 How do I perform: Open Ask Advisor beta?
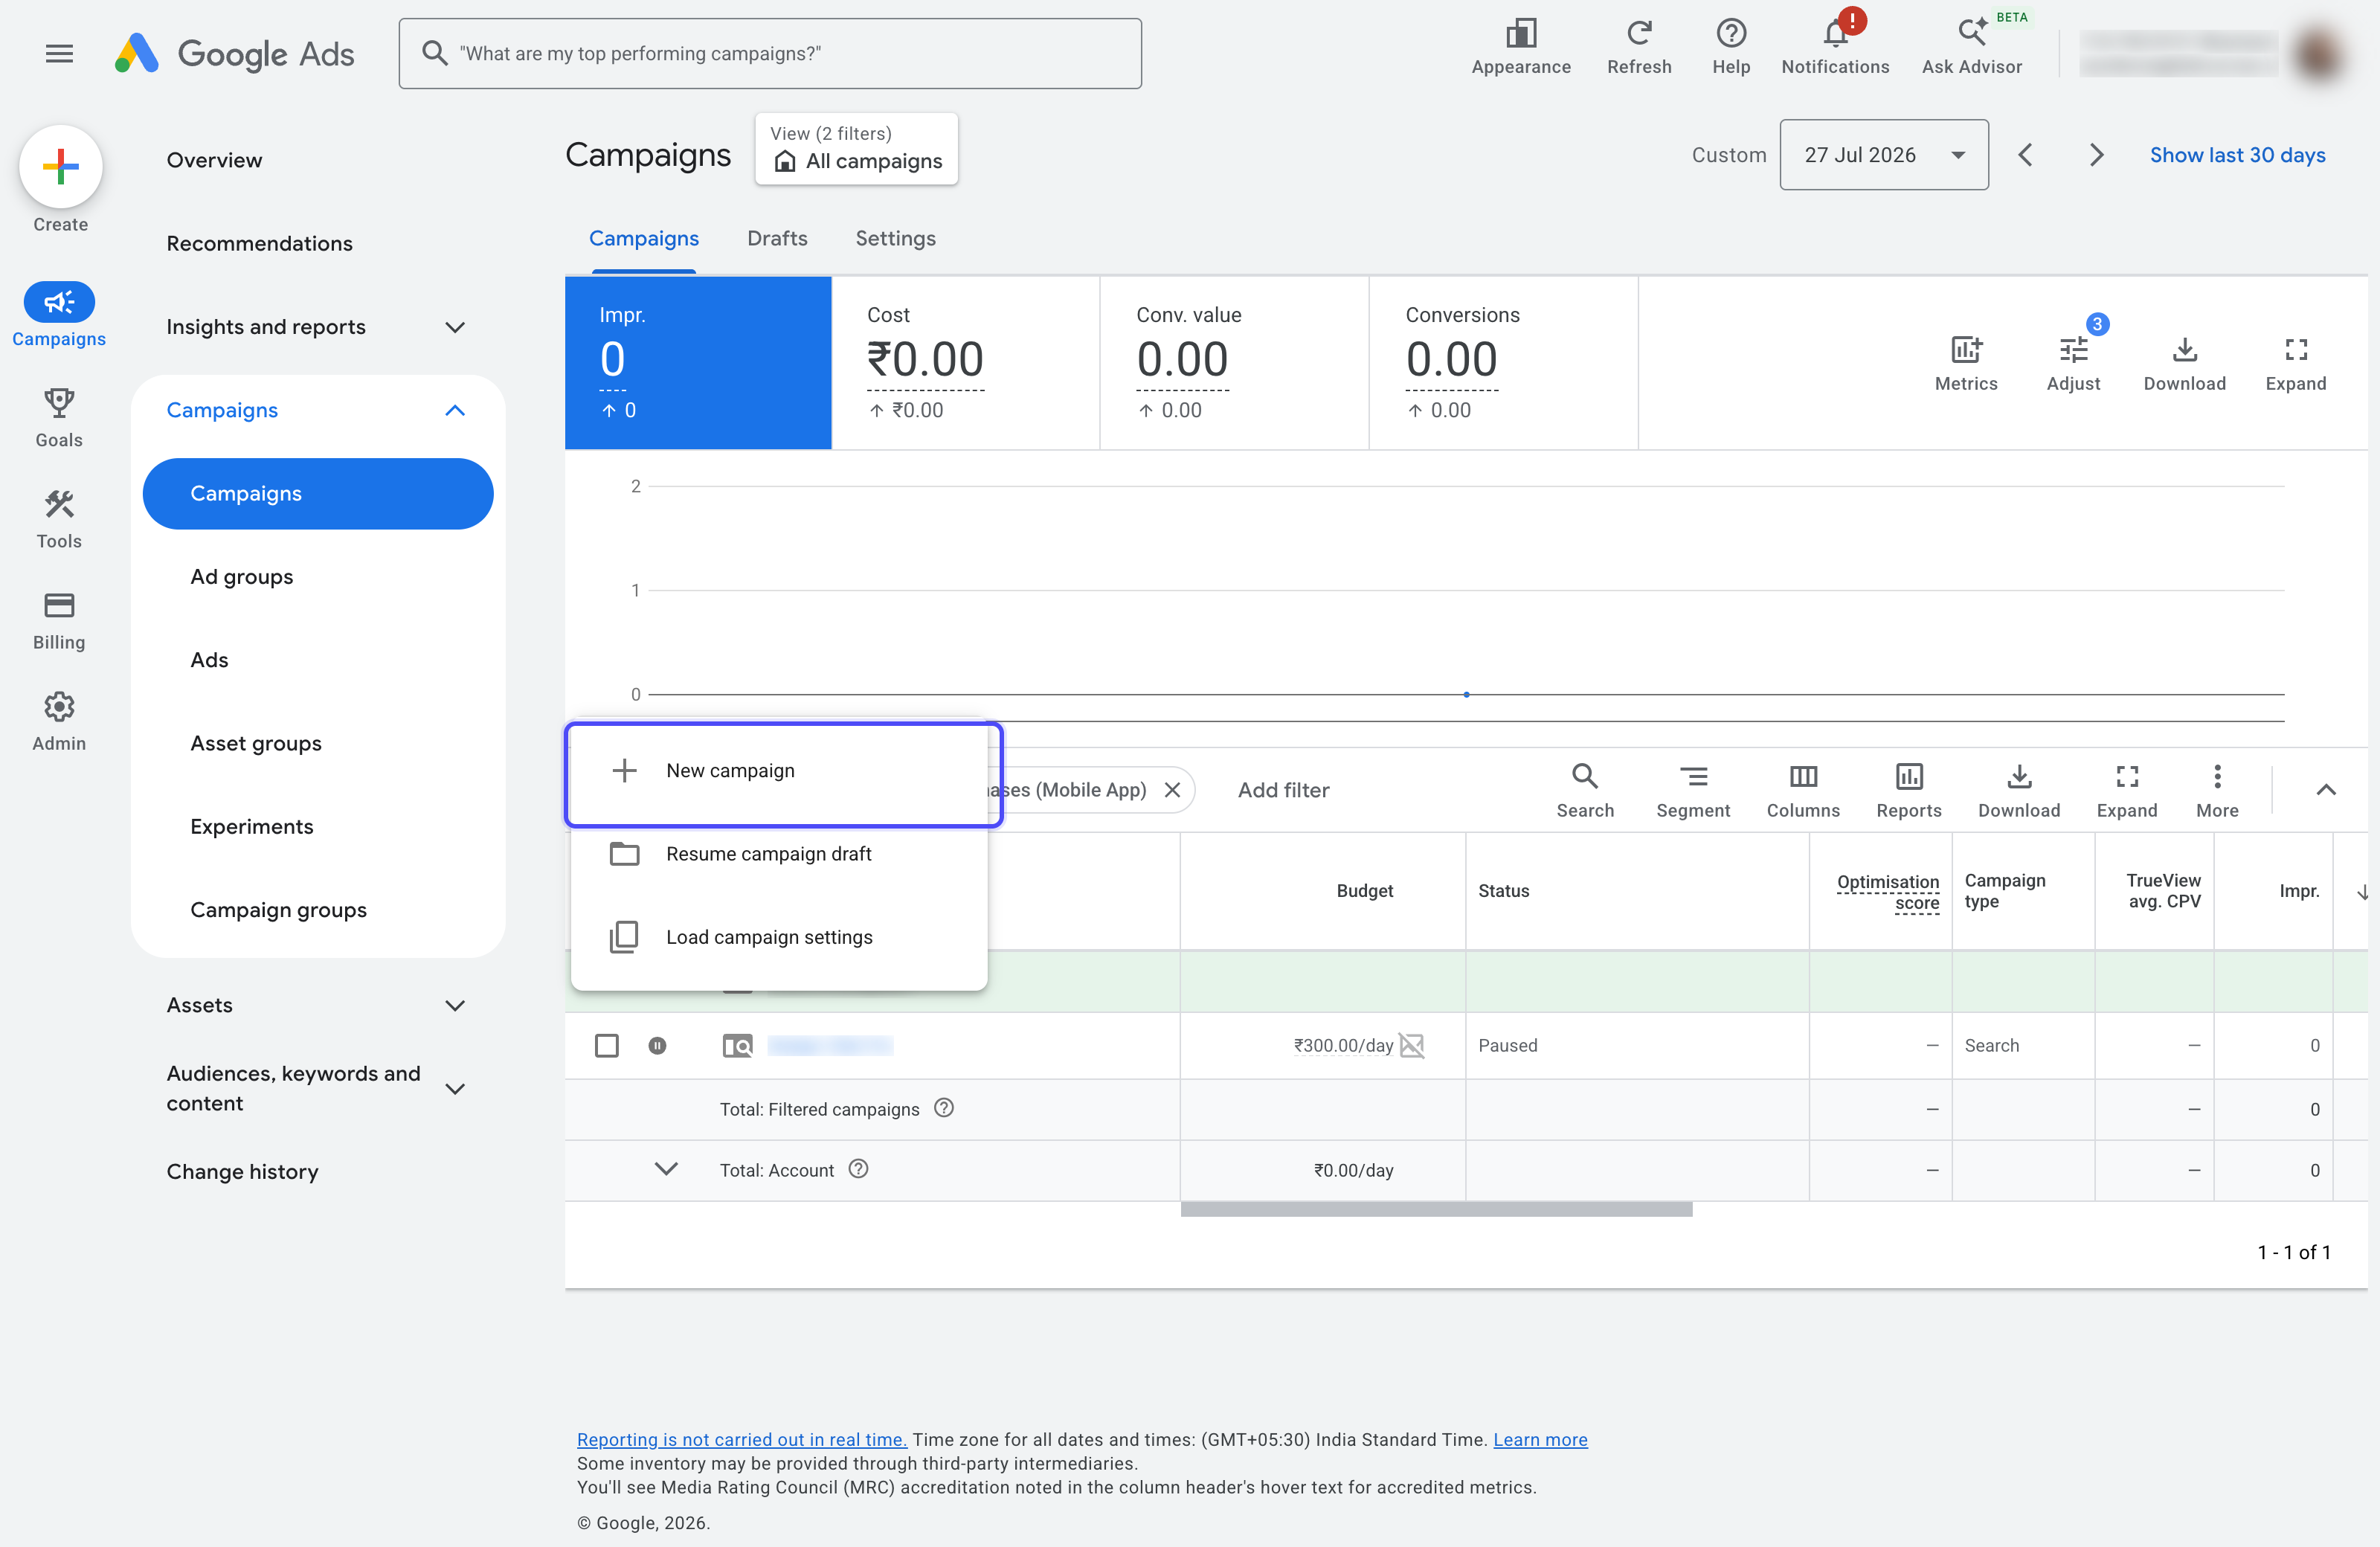click(1972, 47)
